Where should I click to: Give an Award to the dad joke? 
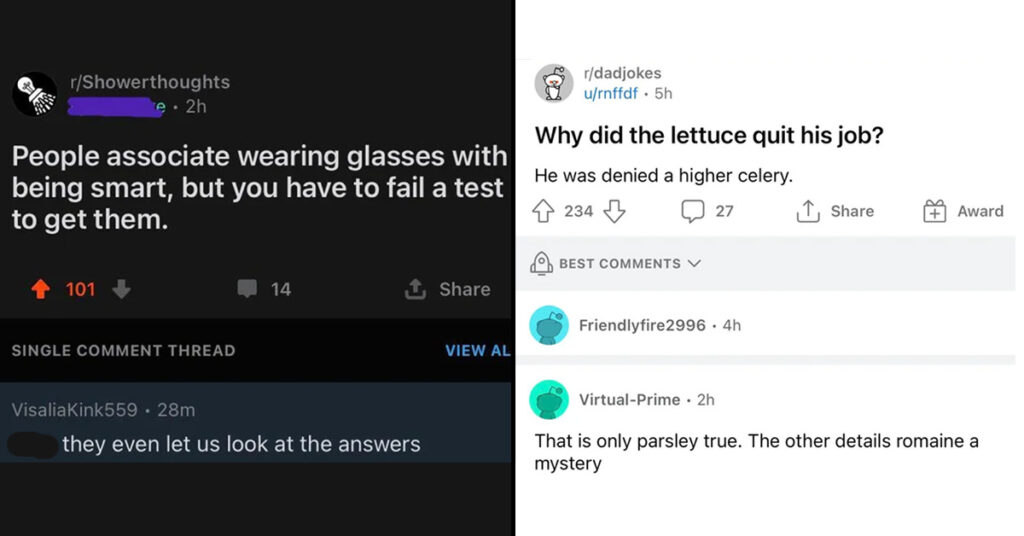click(x=963, y=211)
